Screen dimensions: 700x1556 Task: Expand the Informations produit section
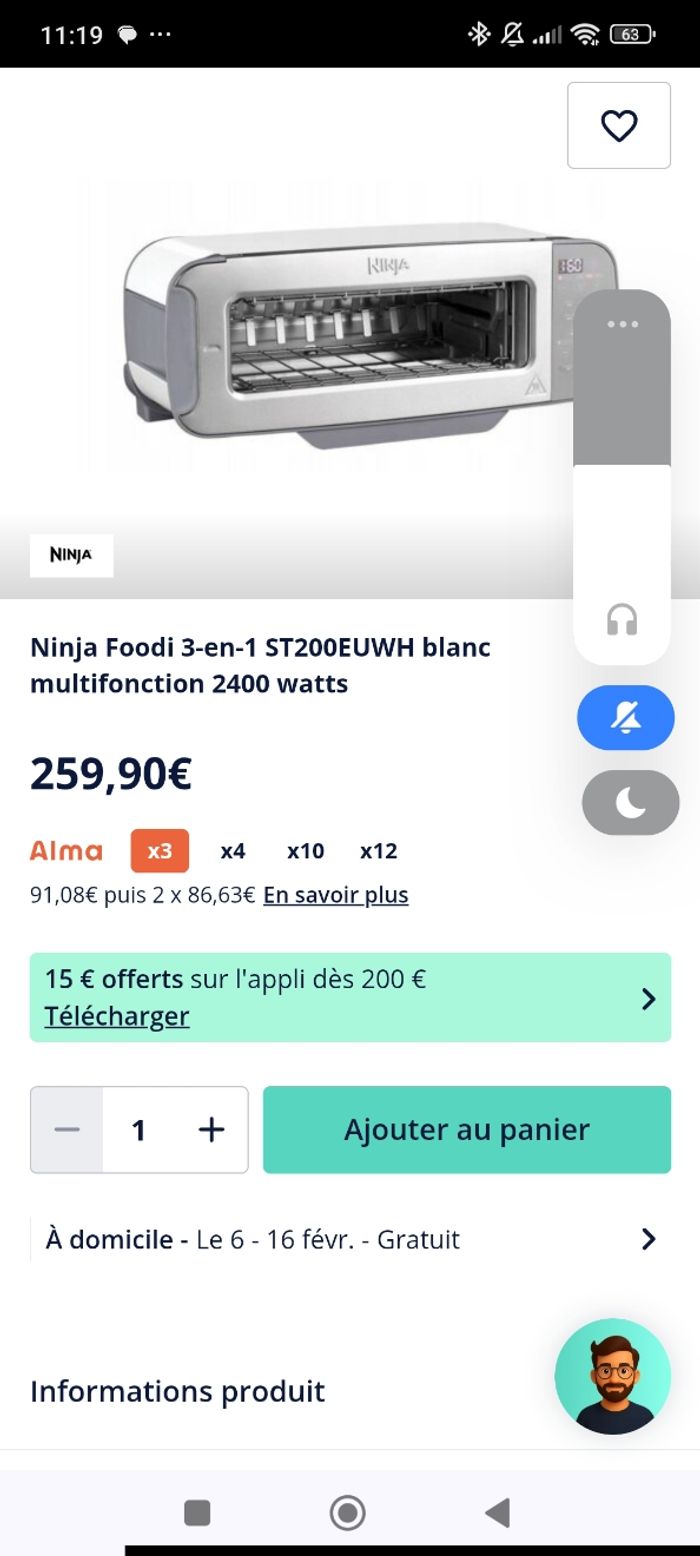[x=177, y=1391]
